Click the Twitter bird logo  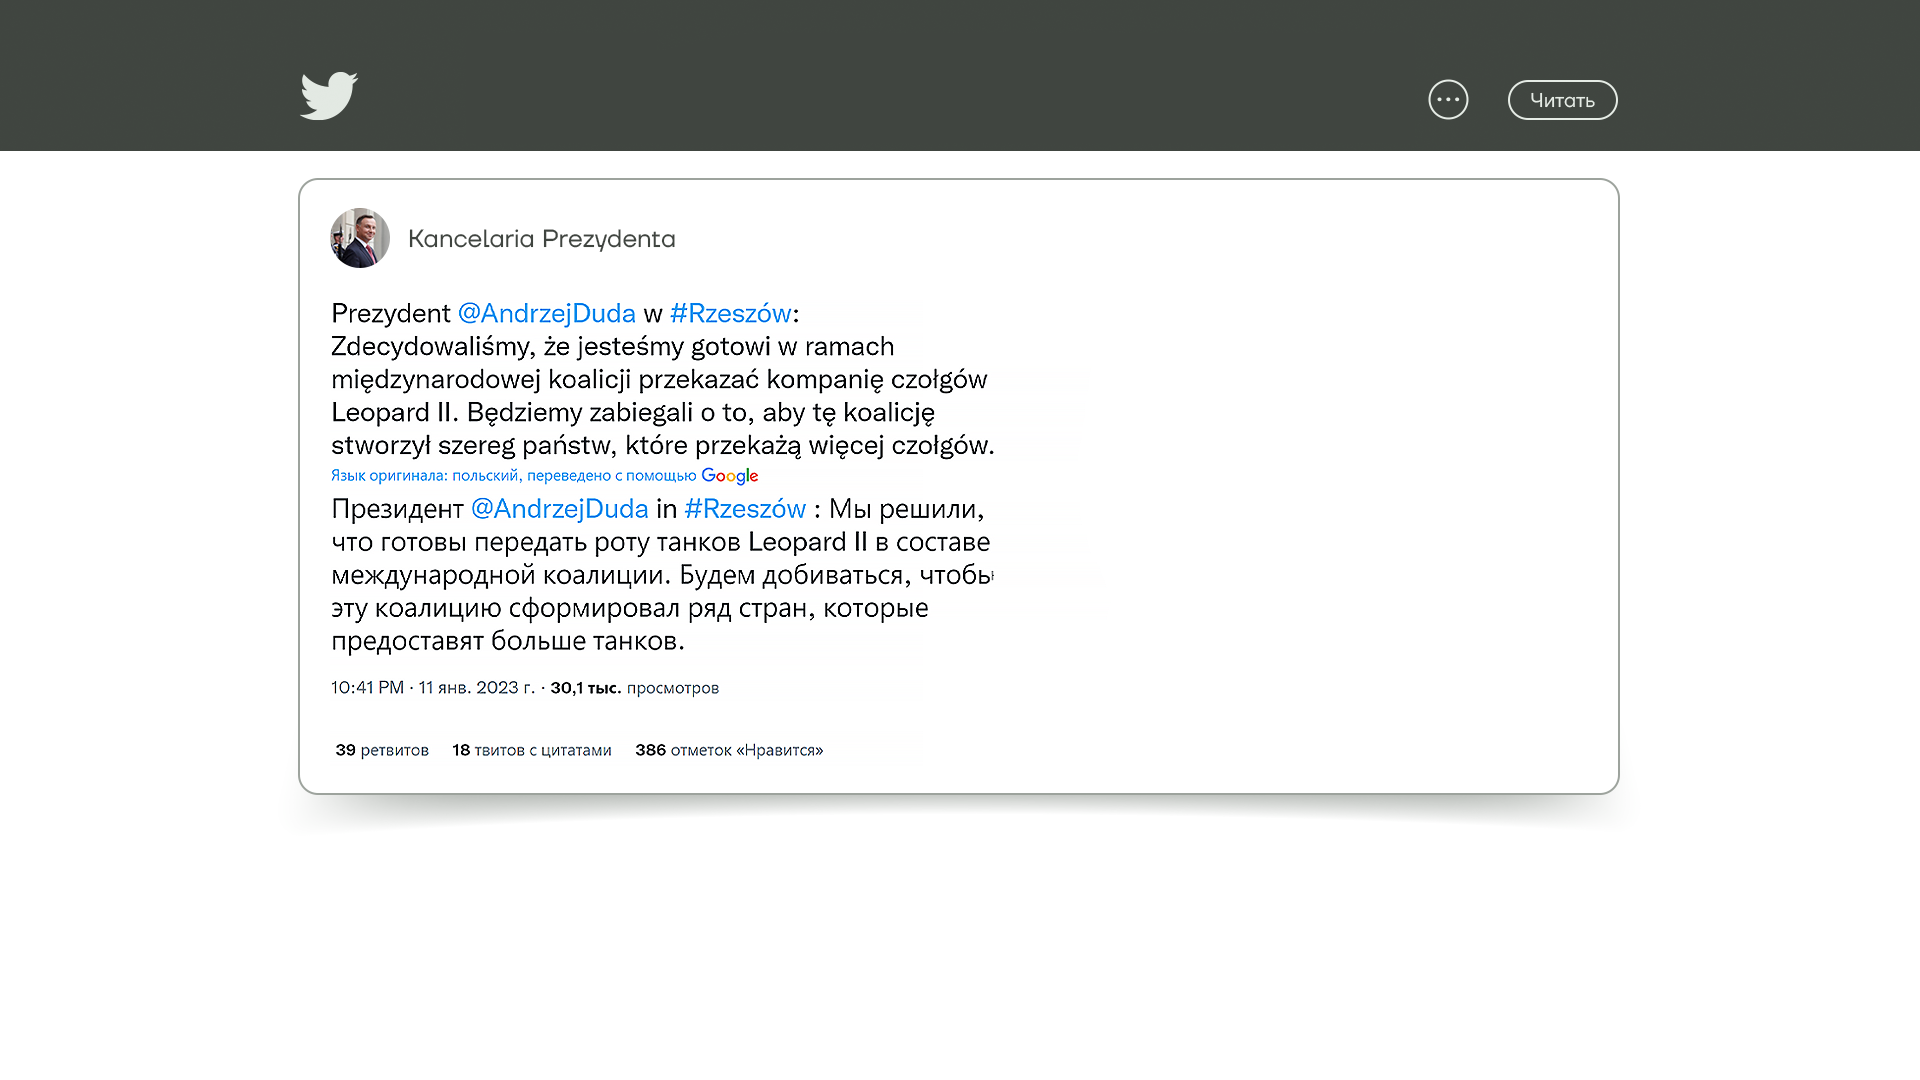[329, 96]
